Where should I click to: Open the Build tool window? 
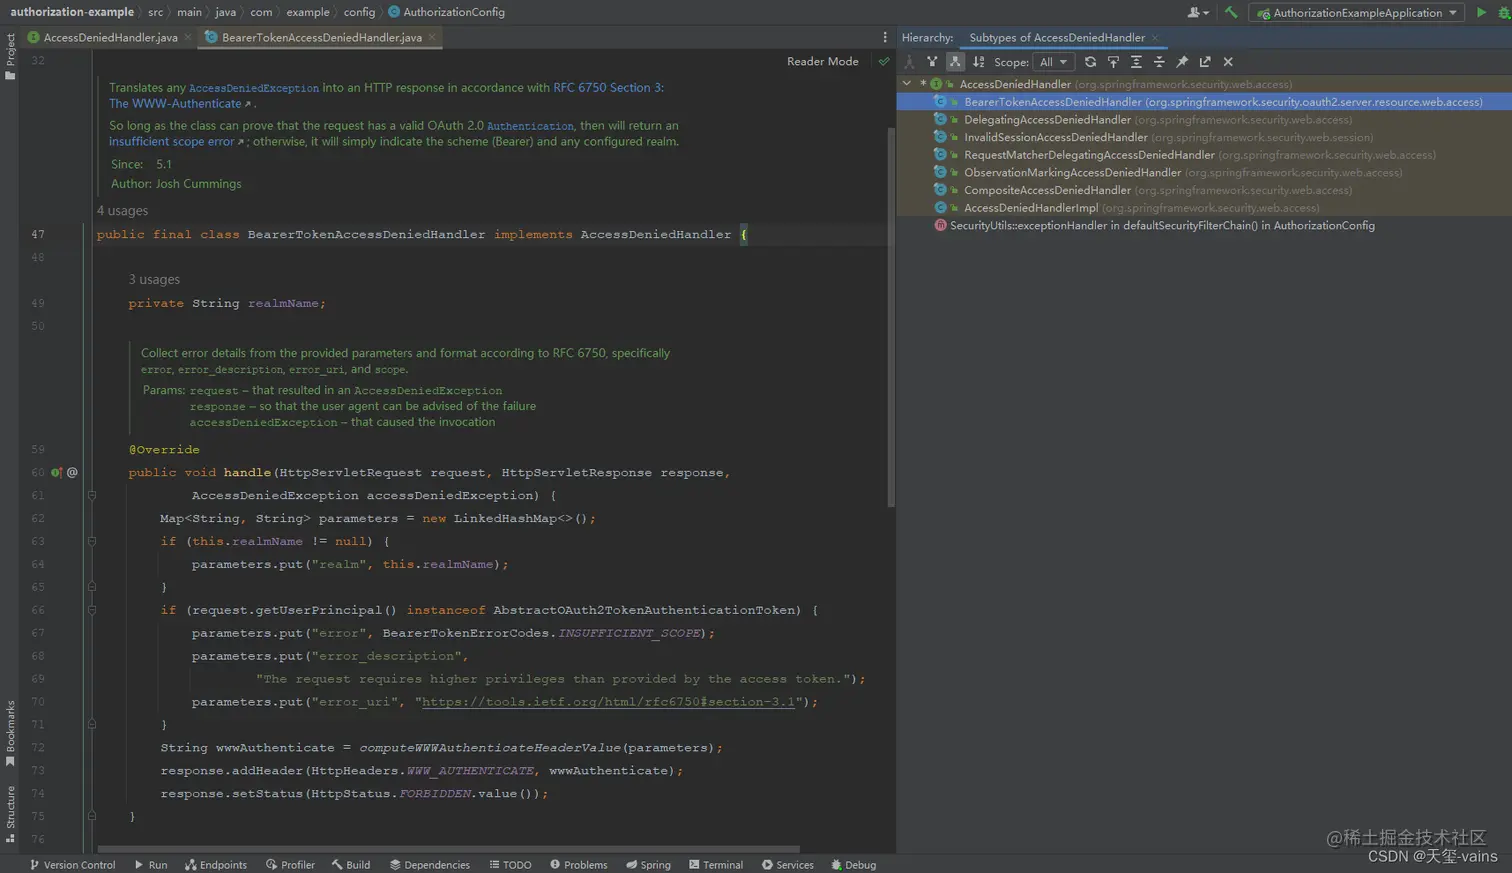pyautogui.click(x=351, y=865)
